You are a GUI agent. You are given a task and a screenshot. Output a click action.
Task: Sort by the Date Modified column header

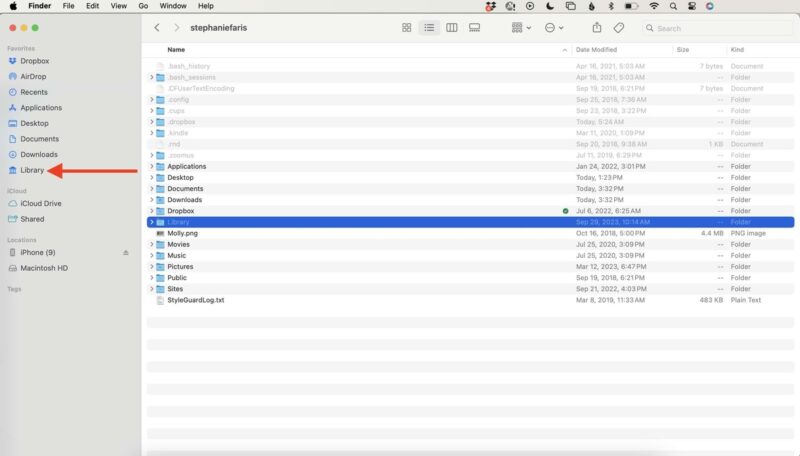(x=596, y=49)
